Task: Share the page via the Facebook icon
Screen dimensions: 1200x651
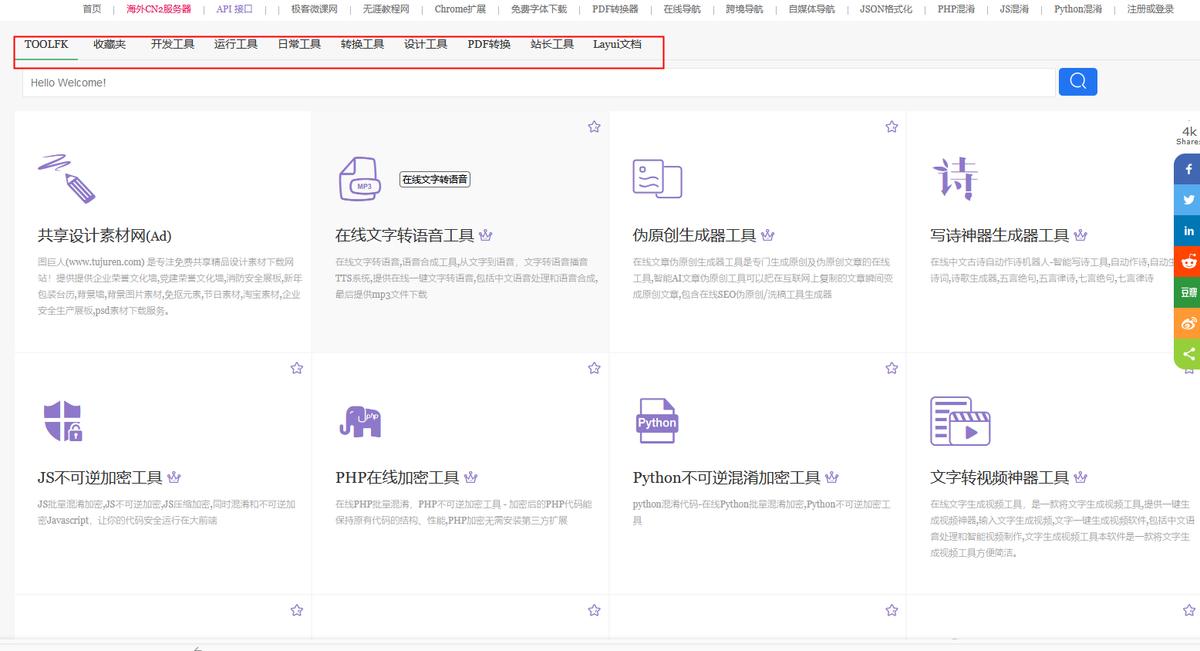Action: (1187, 168)
